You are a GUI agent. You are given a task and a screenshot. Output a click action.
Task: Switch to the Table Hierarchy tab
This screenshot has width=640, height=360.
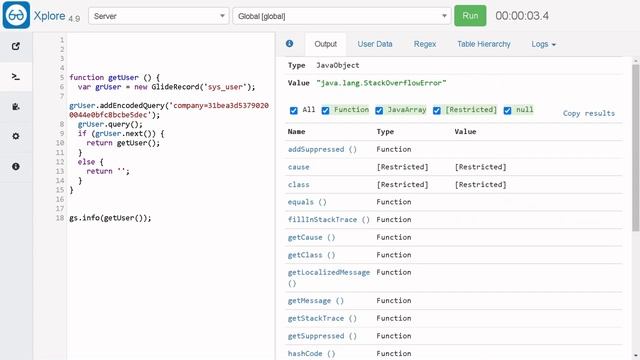click(484, 44)
